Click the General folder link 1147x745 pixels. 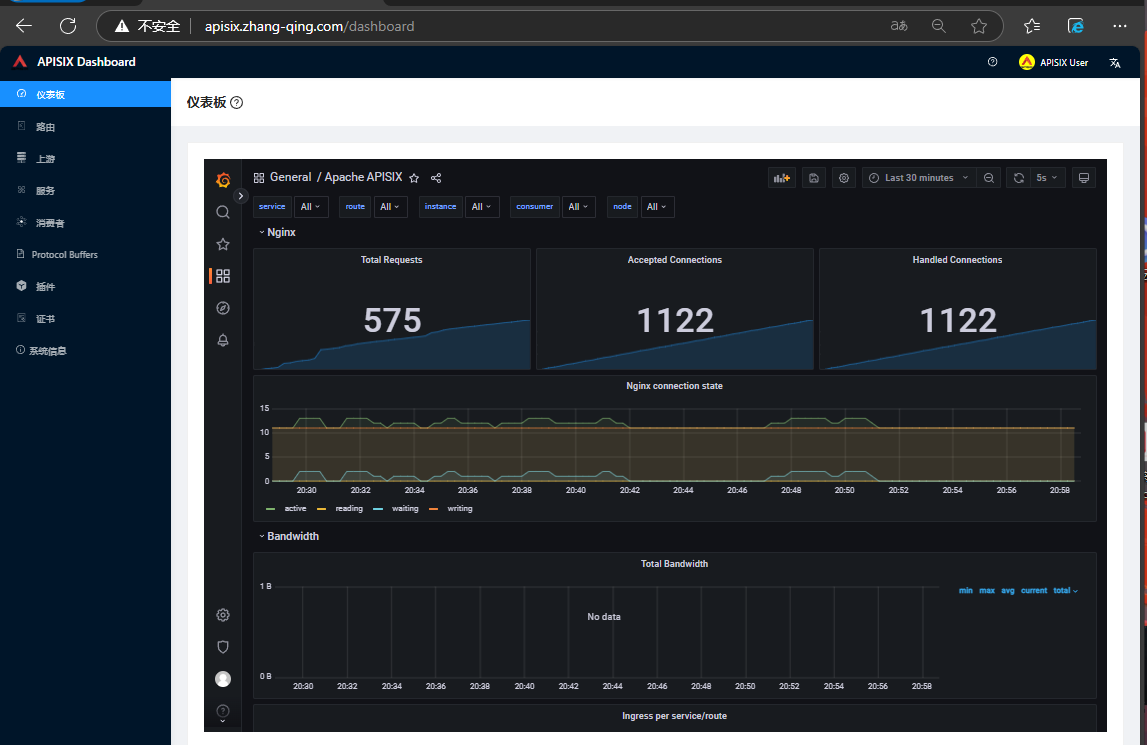coord(290,177)
